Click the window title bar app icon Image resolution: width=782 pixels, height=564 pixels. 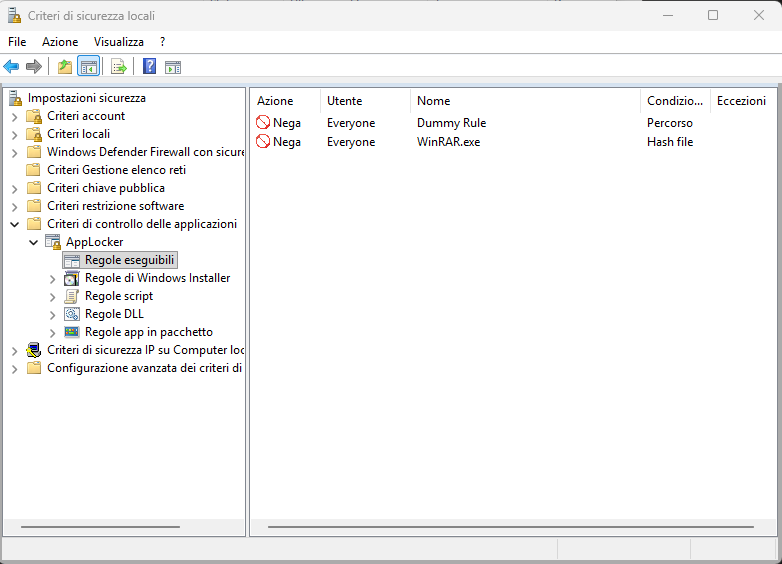[14, 16]
